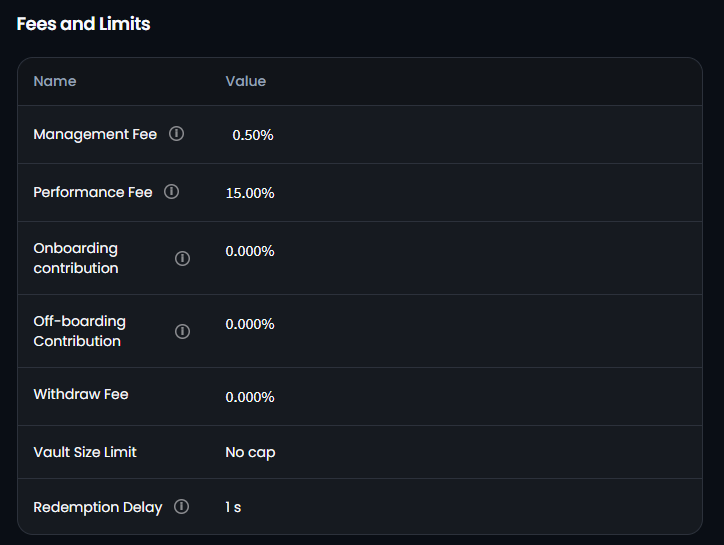Image resolution: width=724 pixels, height=545 pixels.
Task: Click the Fees and Limits heading
Action: pyautogui.click(x=84, y=24)
